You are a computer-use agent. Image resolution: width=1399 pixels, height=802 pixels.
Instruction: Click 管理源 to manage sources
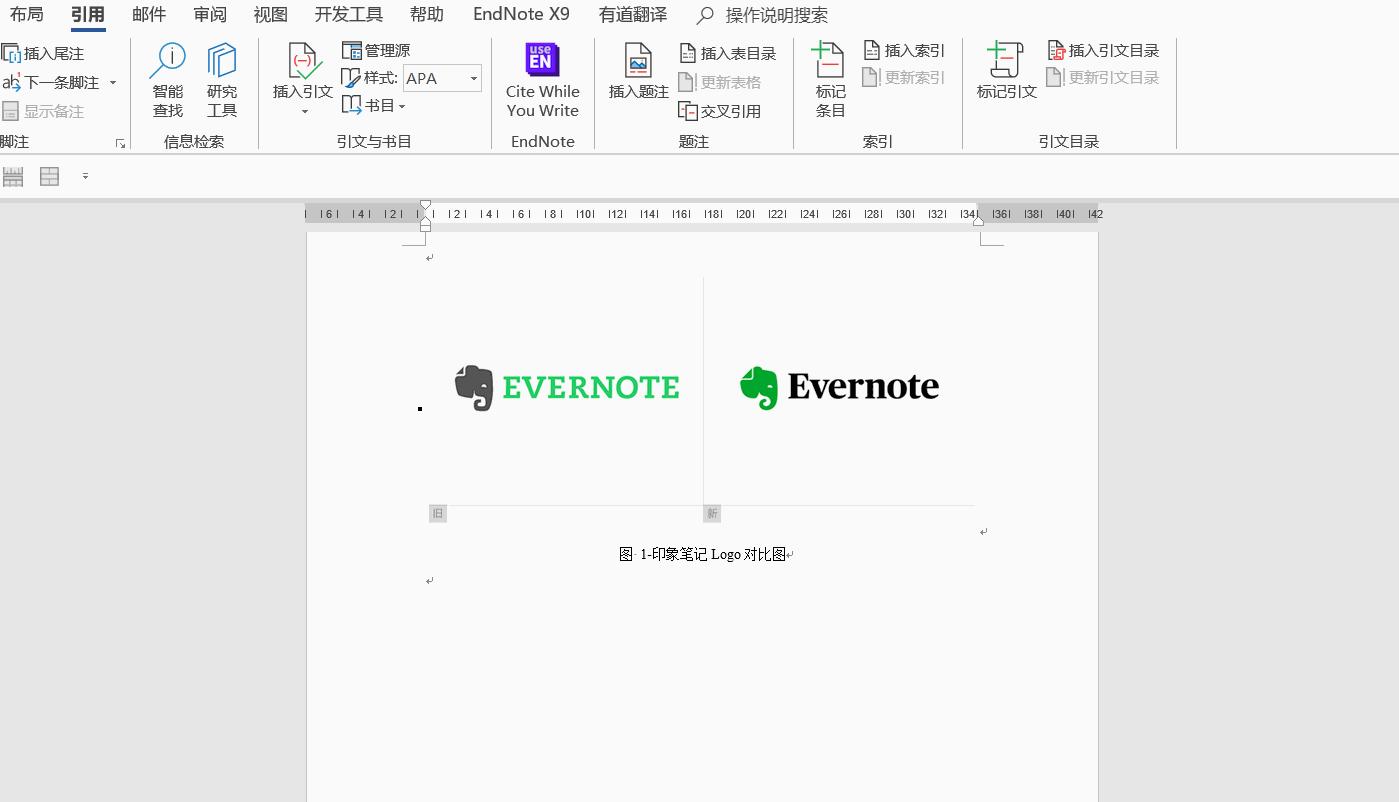(376, 50)
